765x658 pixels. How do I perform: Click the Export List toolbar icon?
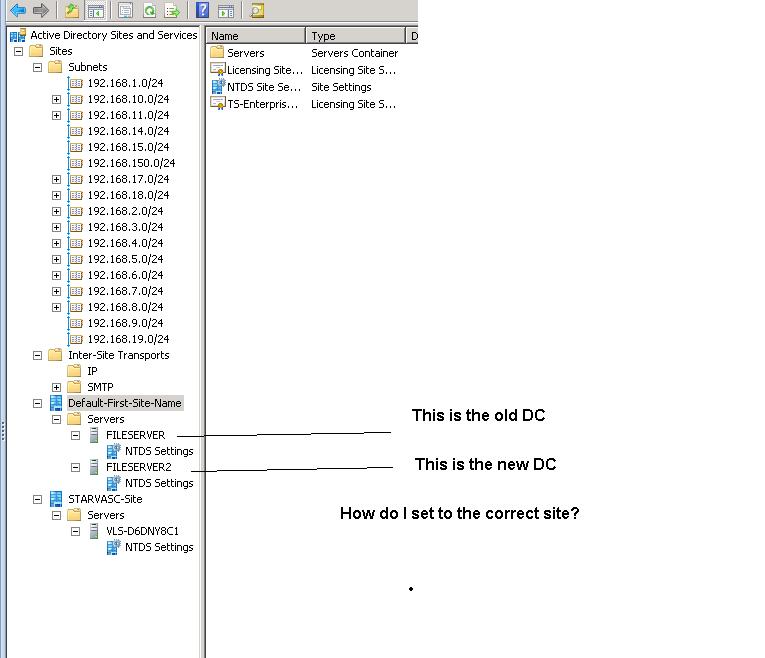(173, 10)
